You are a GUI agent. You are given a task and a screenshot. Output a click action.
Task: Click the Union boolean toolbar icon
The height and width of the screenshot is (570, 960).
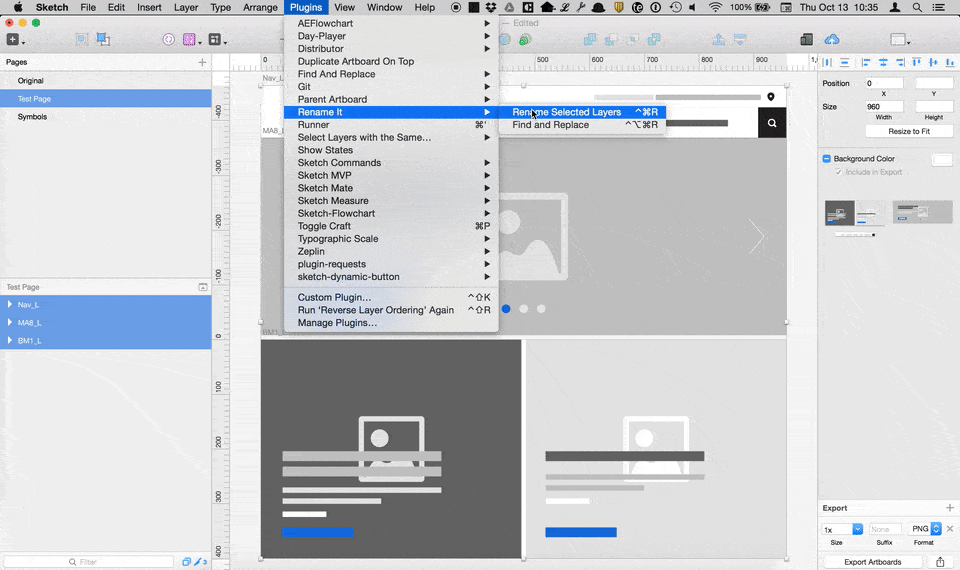pos(590,40)
